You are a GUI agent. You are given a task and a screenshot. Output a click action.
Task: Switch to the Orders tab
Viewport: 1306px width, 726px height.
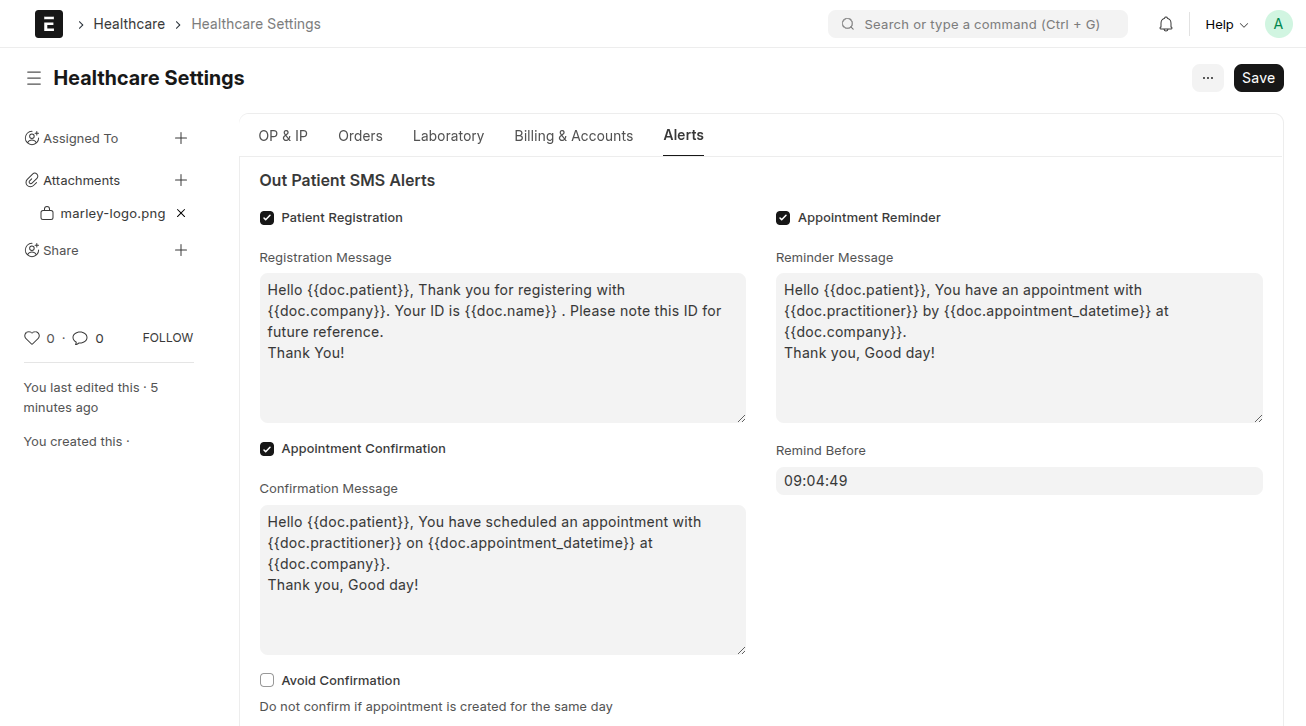pyautogui.click(x=360, y=136)
